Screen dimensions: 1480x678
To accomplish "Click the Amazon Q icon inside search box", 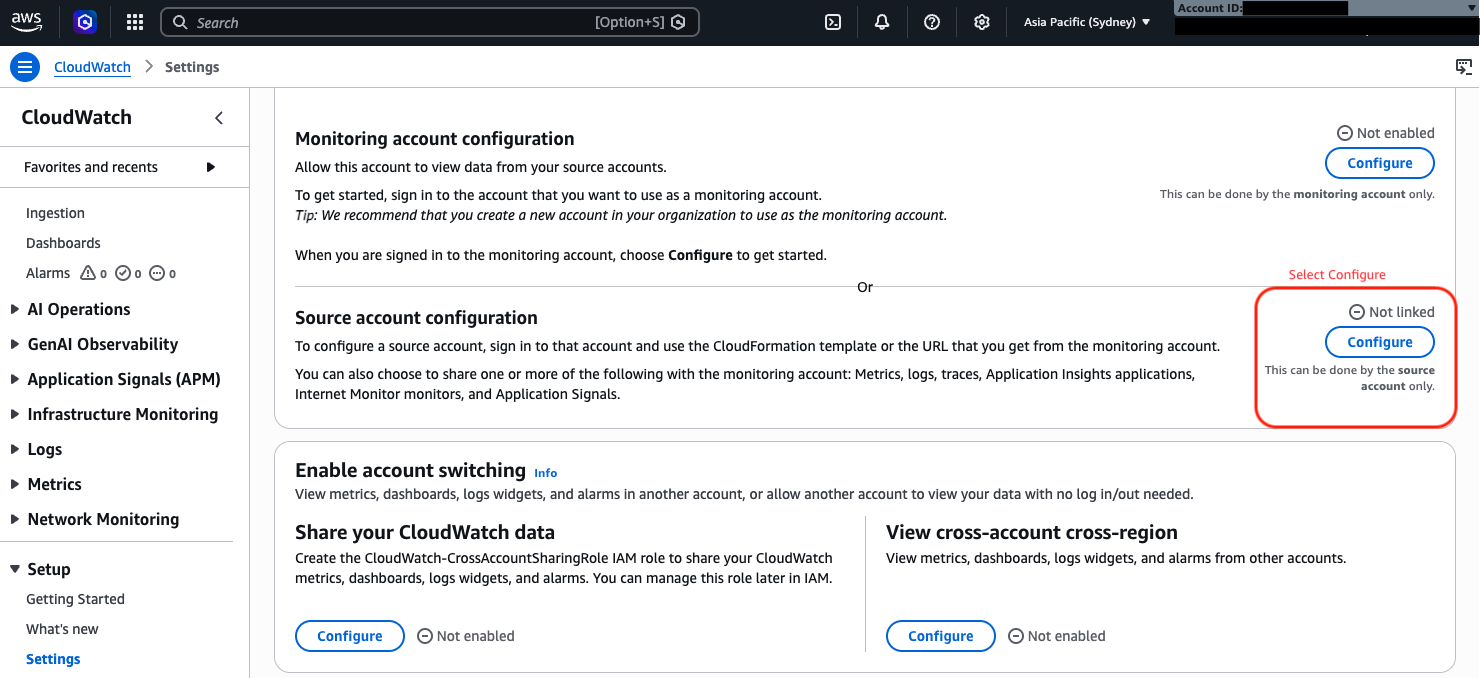I will click(x=678, y=22).
